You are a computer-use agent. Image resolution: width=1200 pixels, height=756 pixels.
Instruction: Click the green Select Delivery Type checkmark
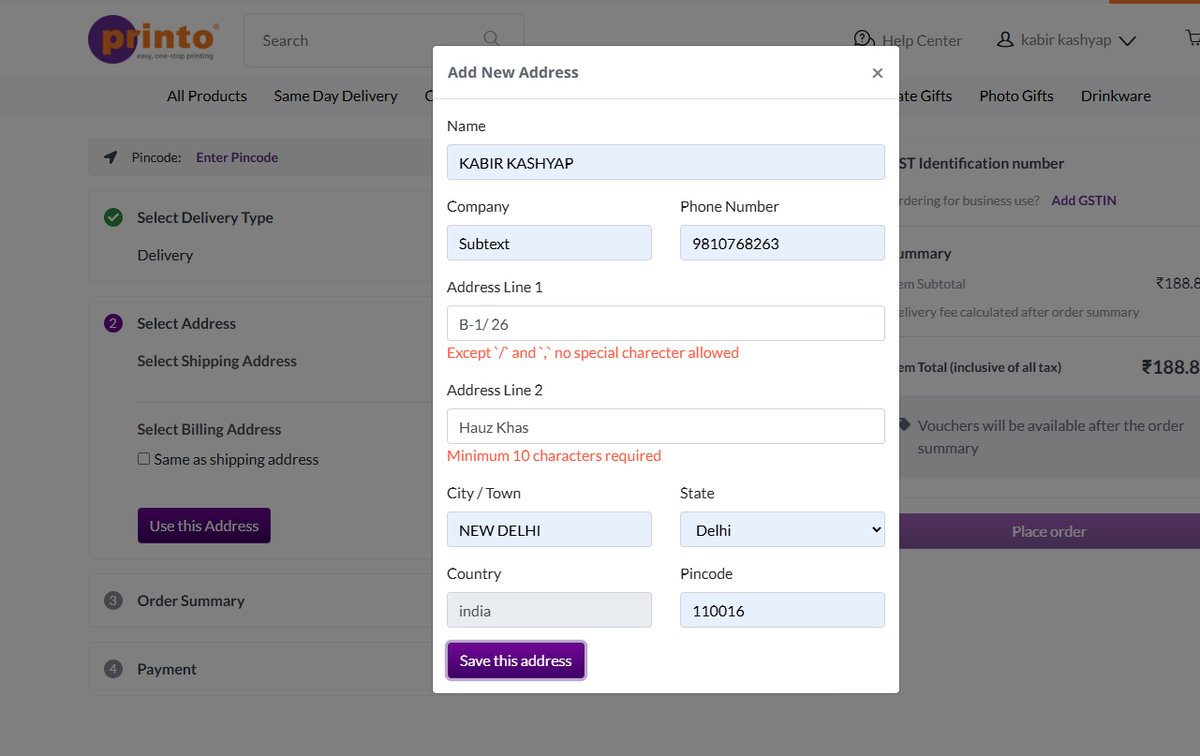click(x=113, y=217)
